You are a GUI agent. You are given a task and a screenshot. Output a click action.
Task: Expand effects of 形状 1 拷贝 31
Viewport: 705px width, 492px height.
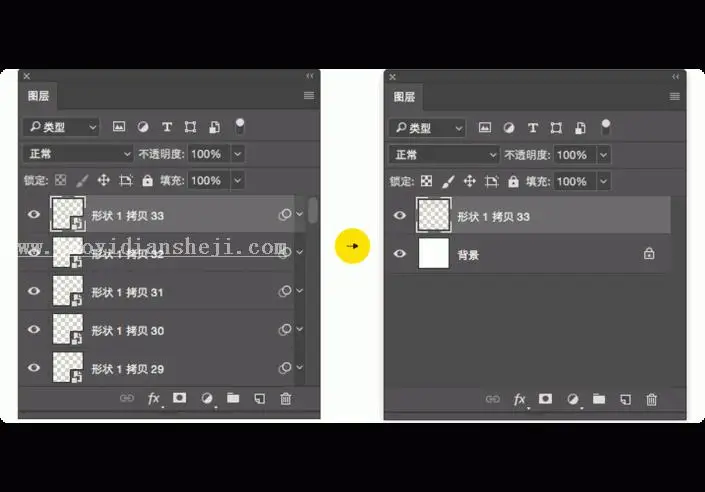[x=300, y=291]
